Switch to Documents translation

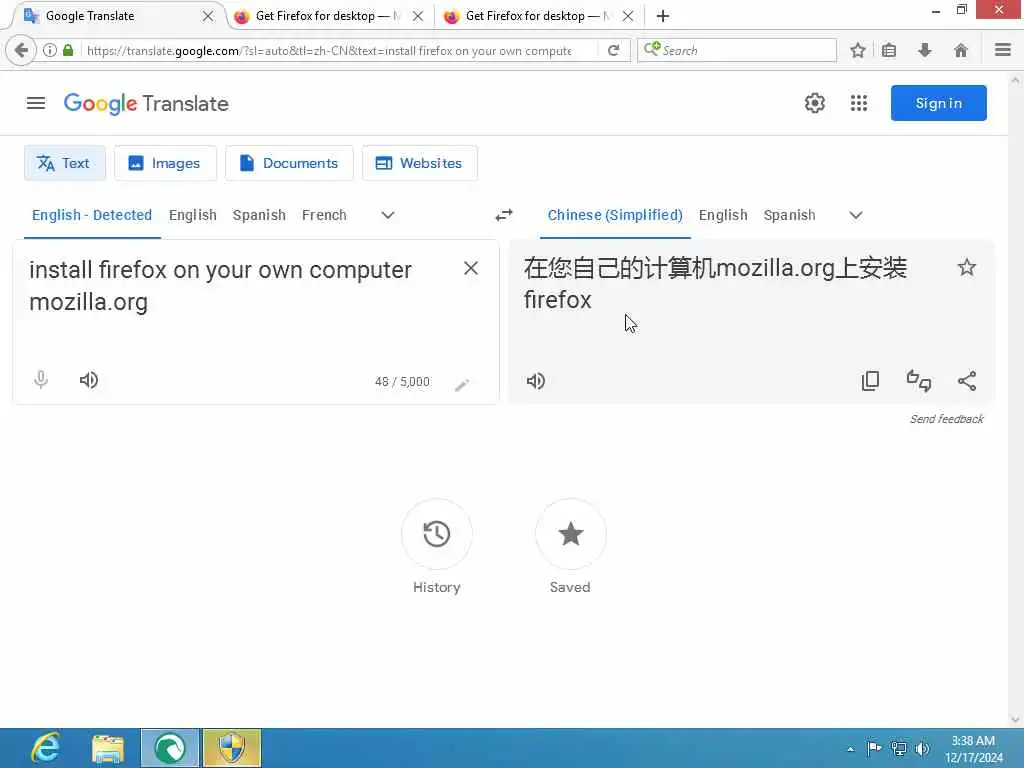pos(289,163)
